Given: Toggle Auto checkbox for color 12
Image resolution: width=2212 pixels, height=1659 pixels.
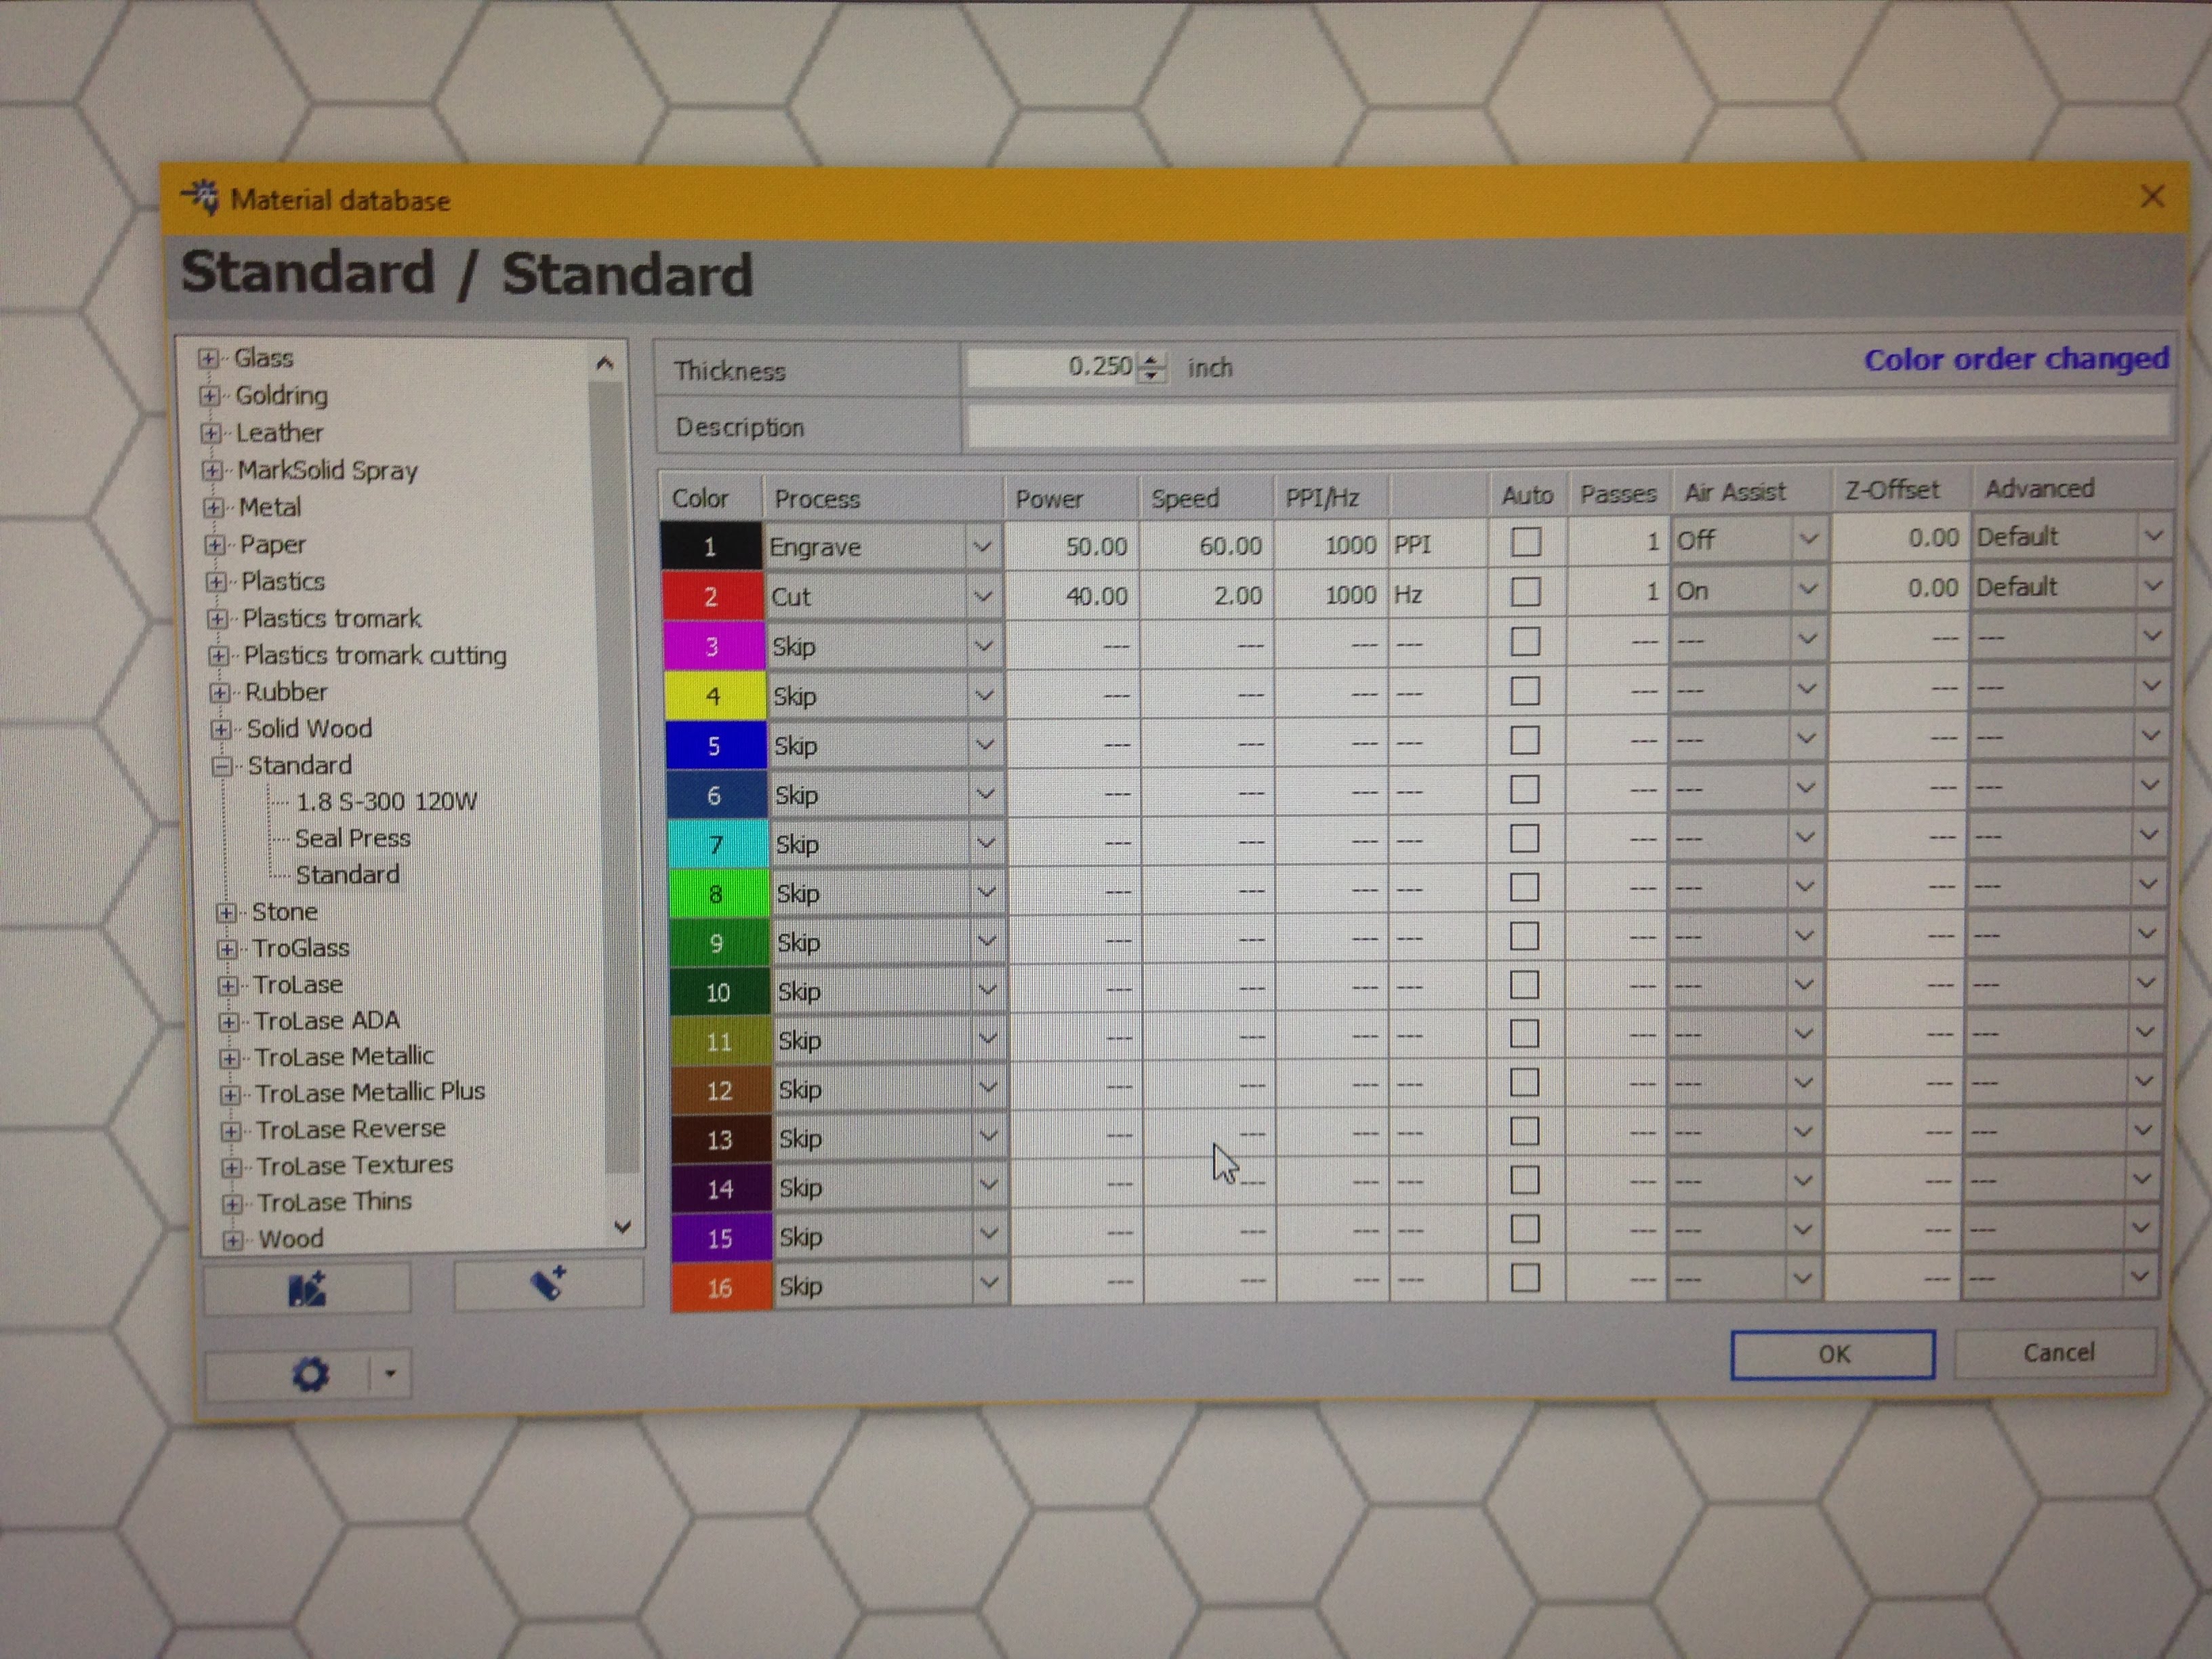Looking at the screenshot, I should pos(1524,1084).
